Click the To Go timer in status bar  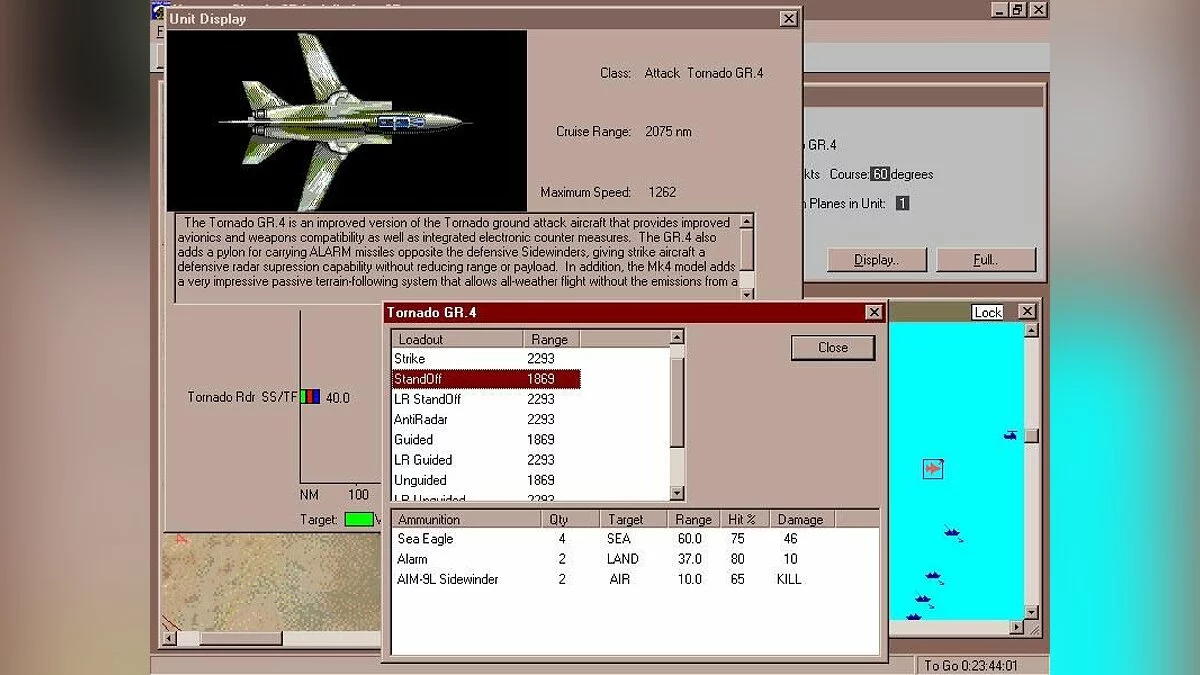971,665
